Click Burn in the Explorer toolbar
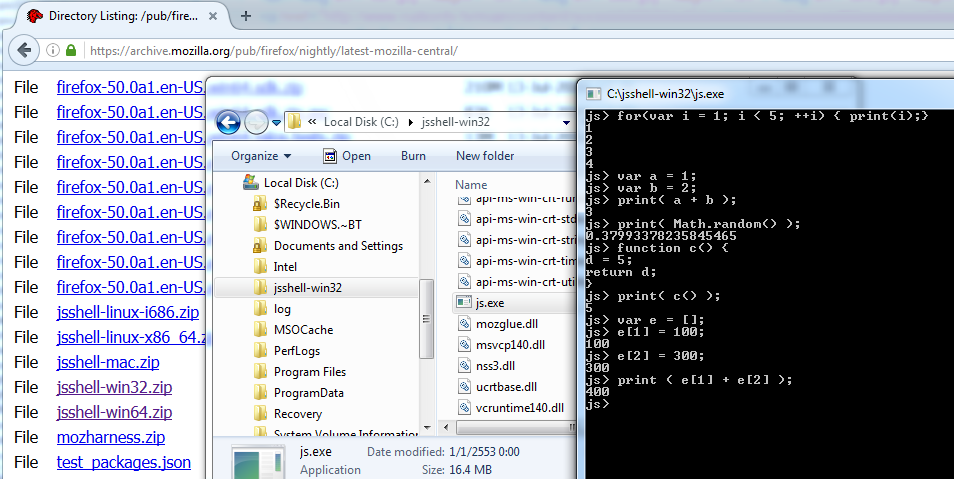 point(413,156)
